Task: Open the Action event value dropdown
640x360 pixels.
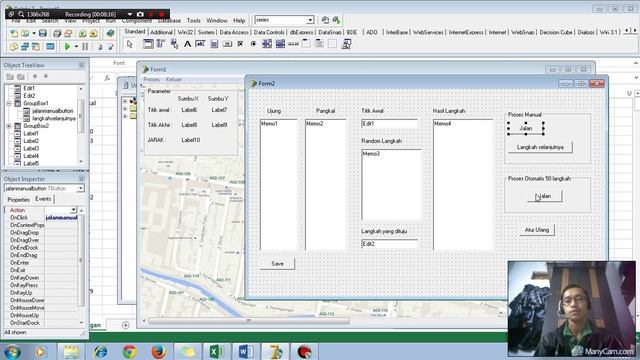Action: click(73, 210)
